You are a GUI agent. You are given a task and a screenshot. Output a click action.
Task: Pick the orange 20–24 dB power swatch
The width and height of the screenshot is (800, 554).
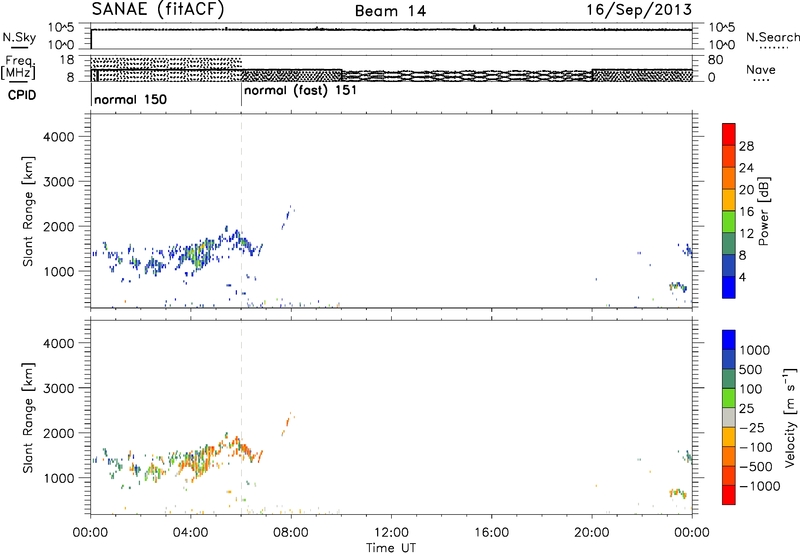click(x=729, y=178)
